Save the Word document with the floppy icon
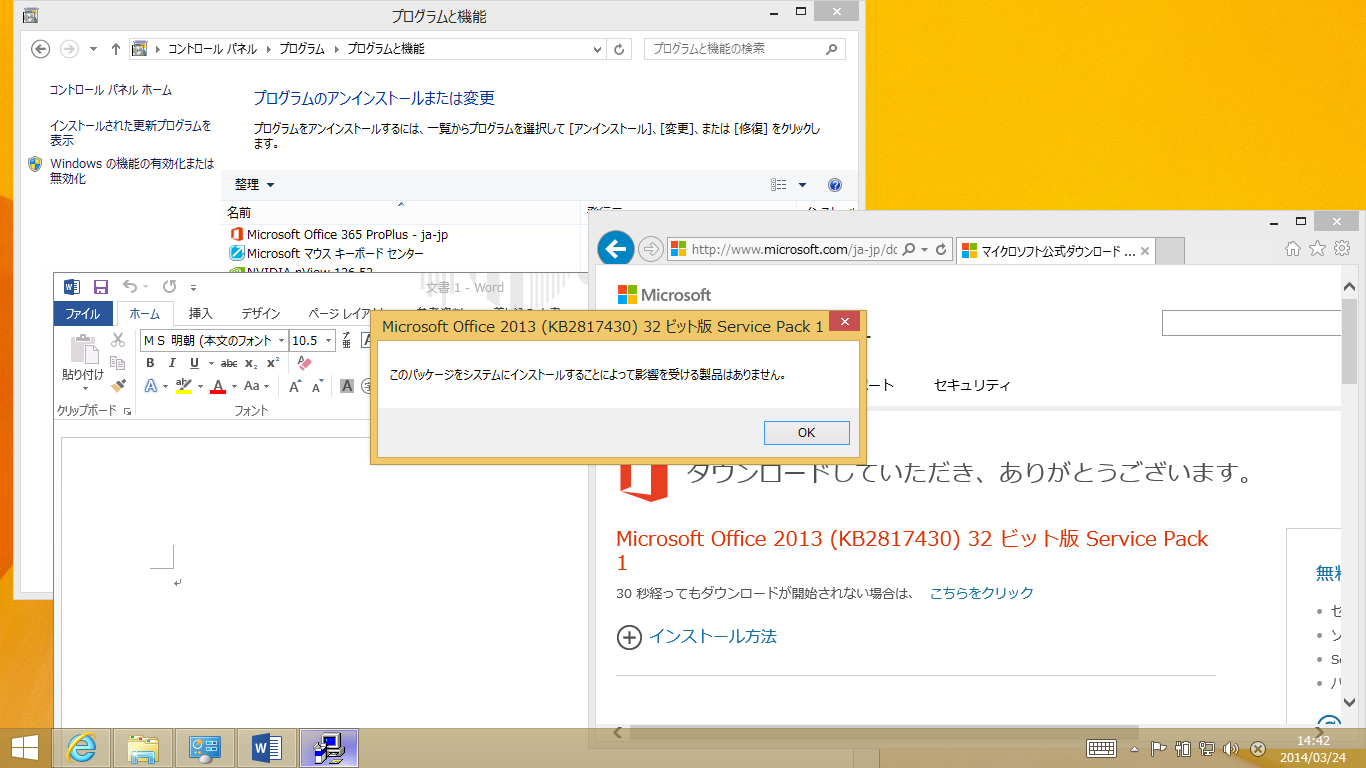The height and width of the screenshot is (768, 1366). 100,287
